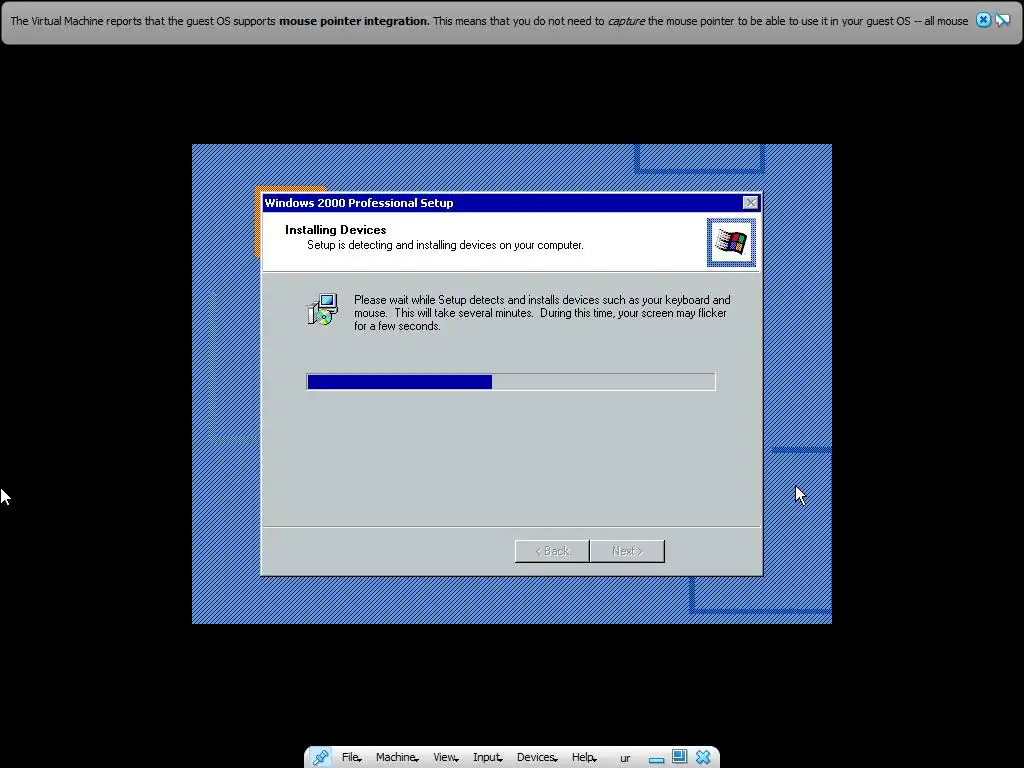The height and width of the screenshot is (768, 1024).
Task: Click the disabled Next button
Action: click(x=627, y=551)
